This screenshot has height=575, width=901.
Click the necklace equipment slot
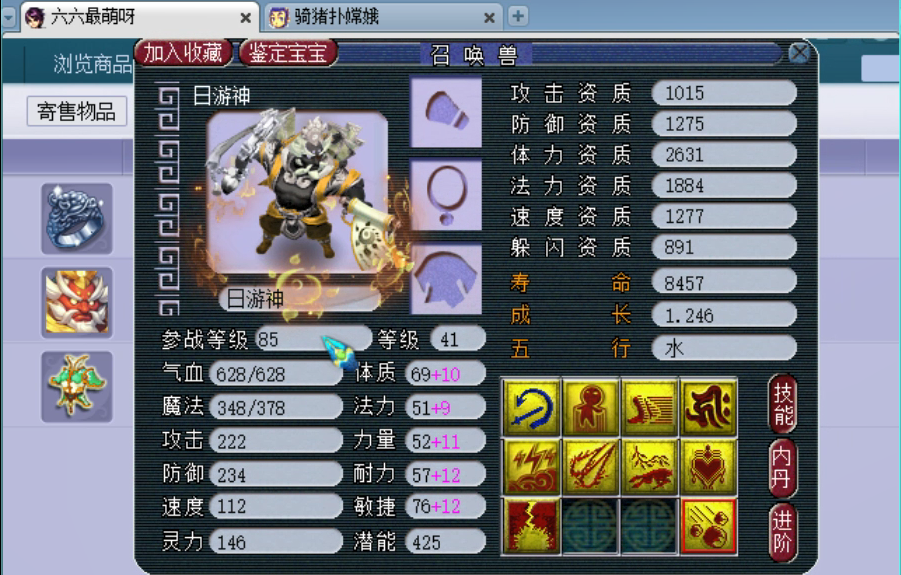[446, 196]
